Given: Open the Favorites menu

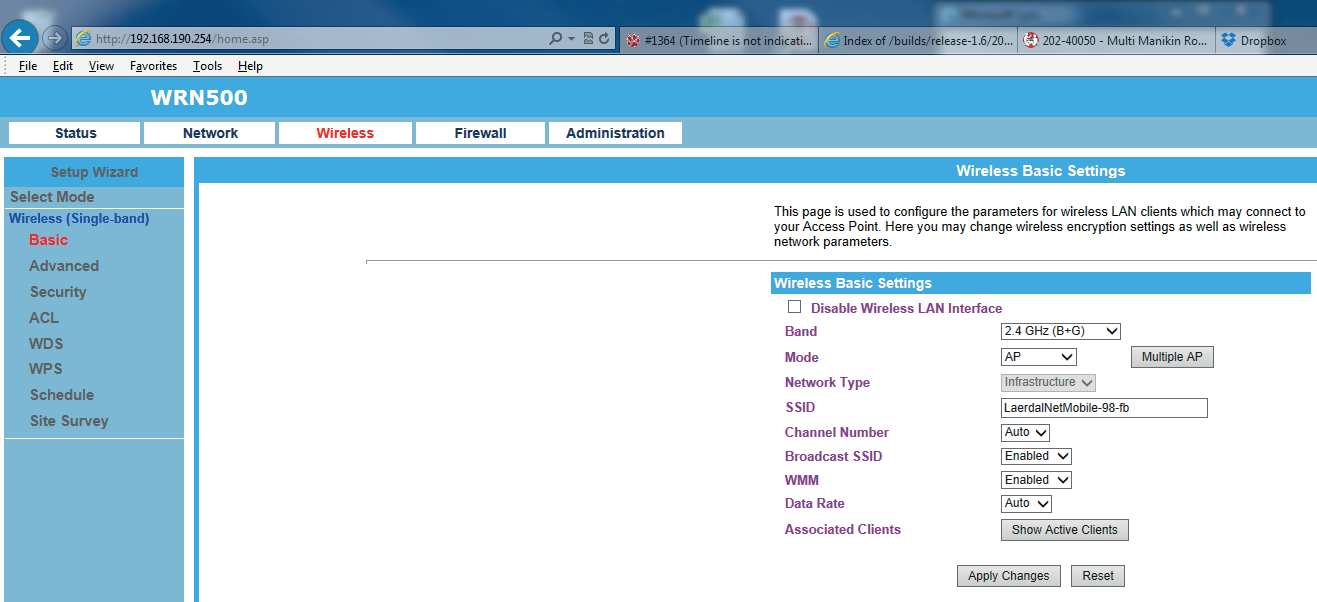Looking at the screenshot, I should (153, 66).
